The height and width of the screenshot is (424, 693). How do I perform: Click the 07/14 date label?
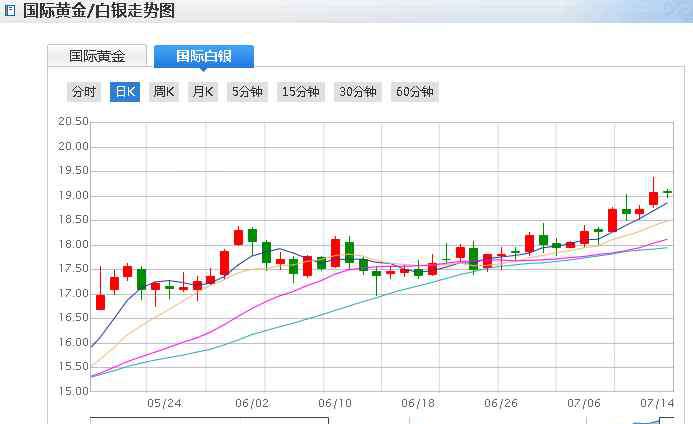(657, 403)
